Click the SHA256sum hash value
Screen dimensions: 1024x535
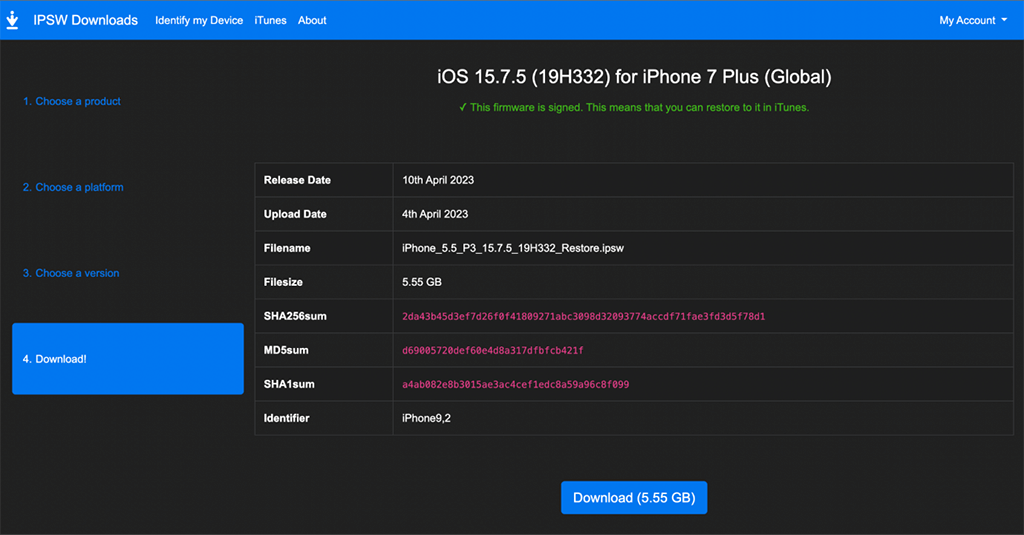(583, 316)
